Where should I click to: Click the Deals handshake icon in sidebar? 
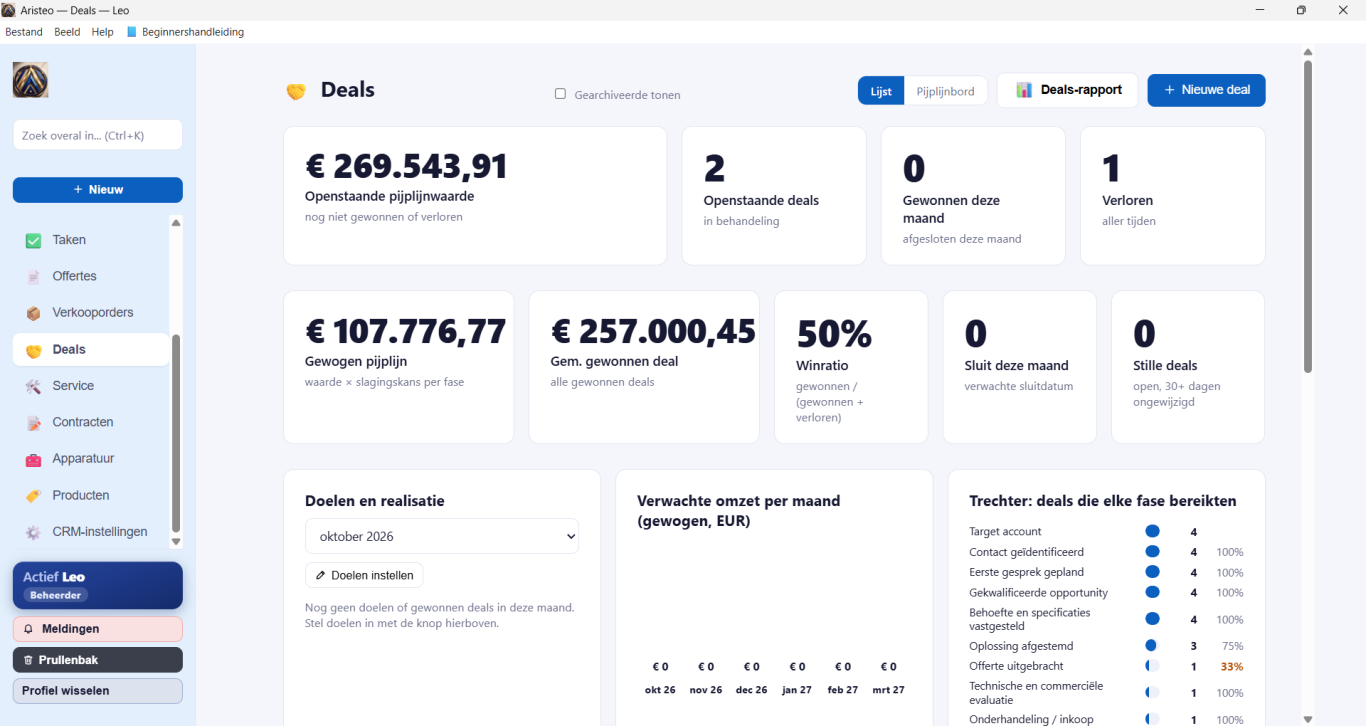tap(33, 350)
